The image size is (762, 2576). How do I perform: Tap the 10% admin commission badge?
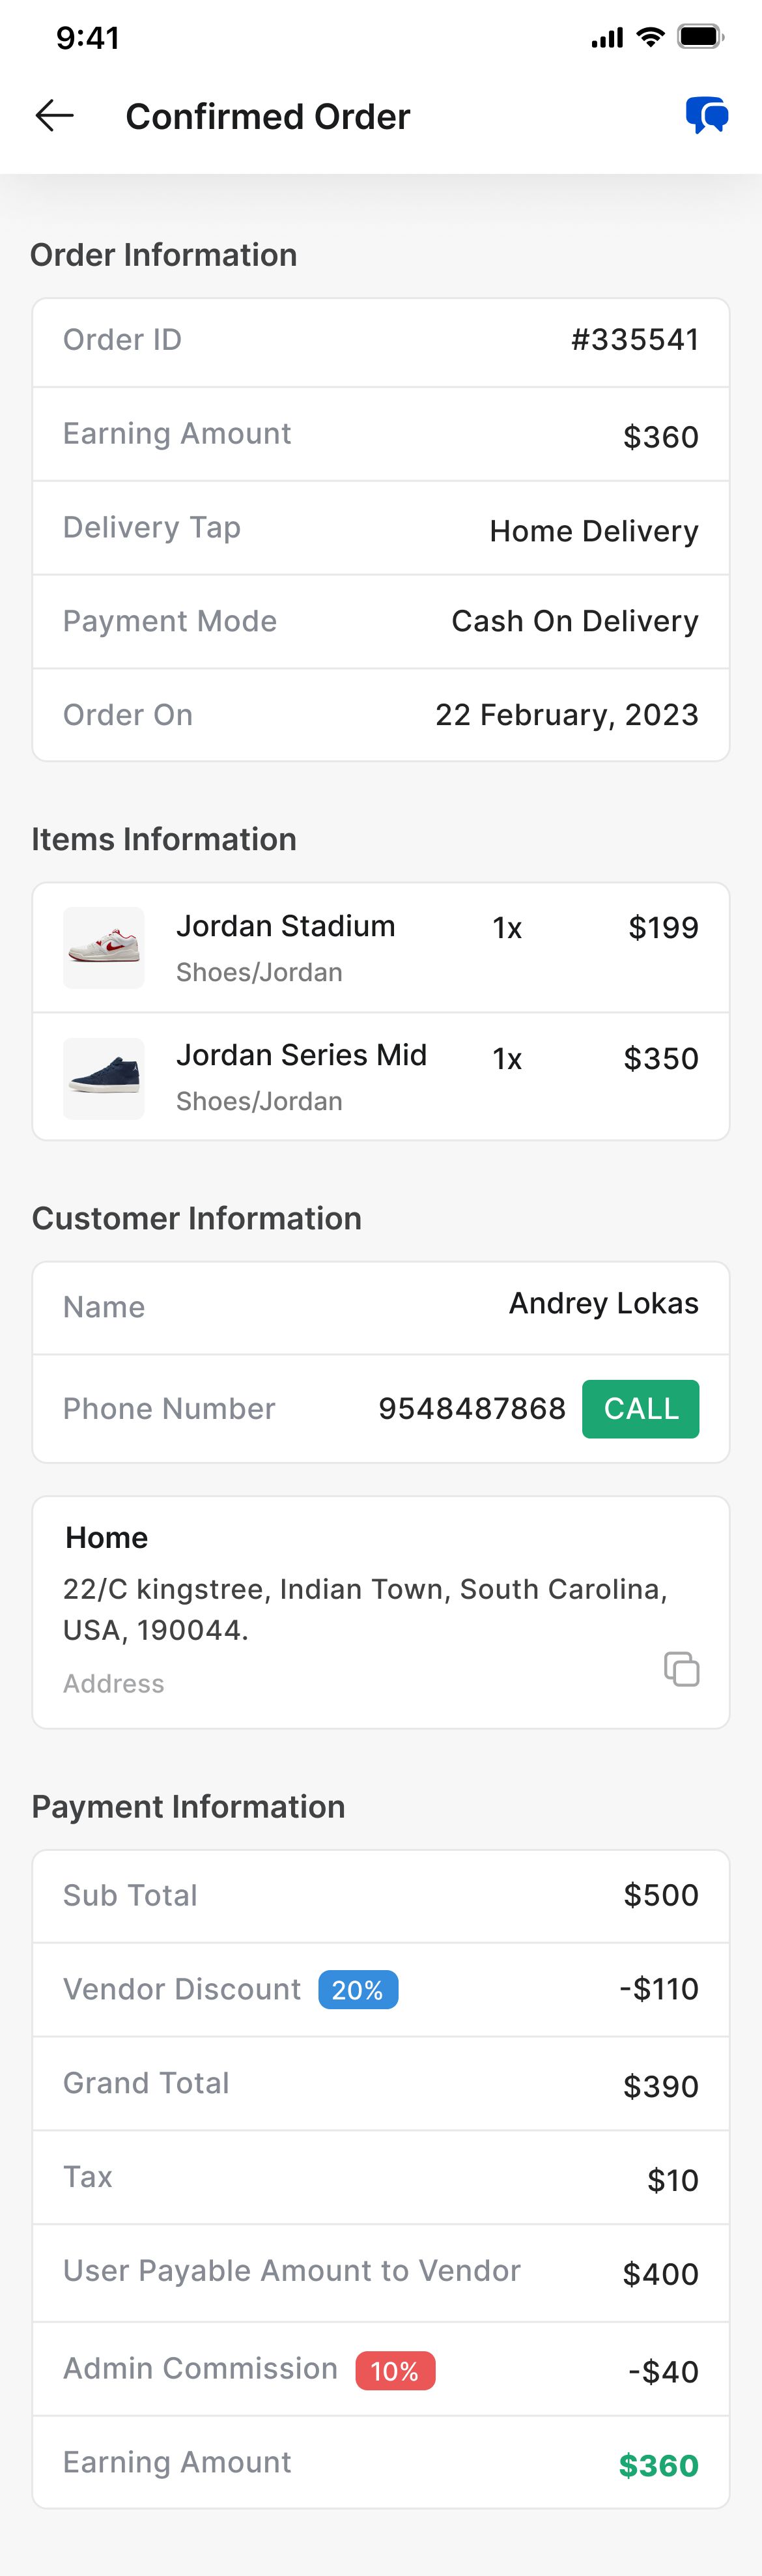[x=395, y=2371]
